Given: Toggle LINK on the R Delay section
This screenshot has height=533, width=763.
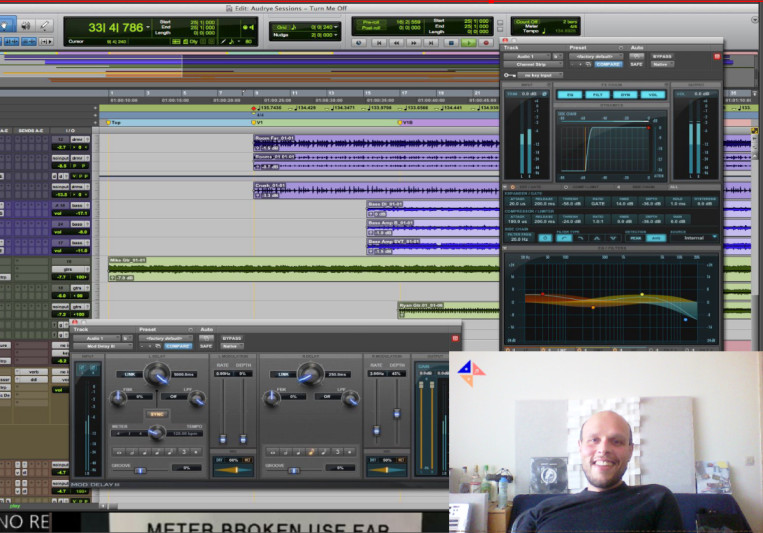Looking at the screenshot, I should 283,374.
